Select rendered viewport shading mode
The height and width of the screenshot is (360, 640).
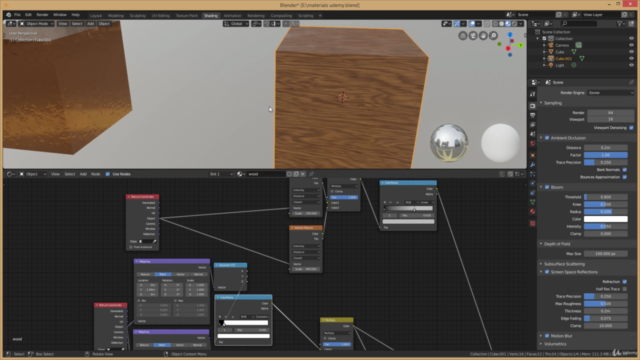coord(515,24)
